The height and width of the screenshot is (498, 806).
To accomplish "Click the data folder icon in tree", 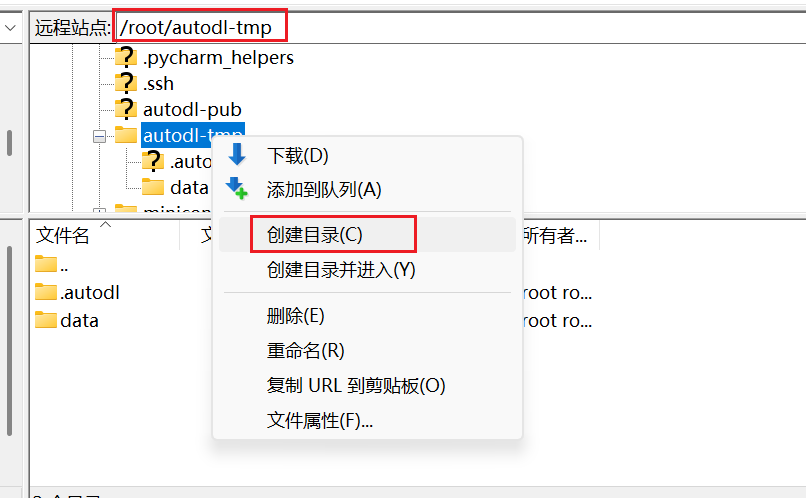I will [x=153, y=187].
